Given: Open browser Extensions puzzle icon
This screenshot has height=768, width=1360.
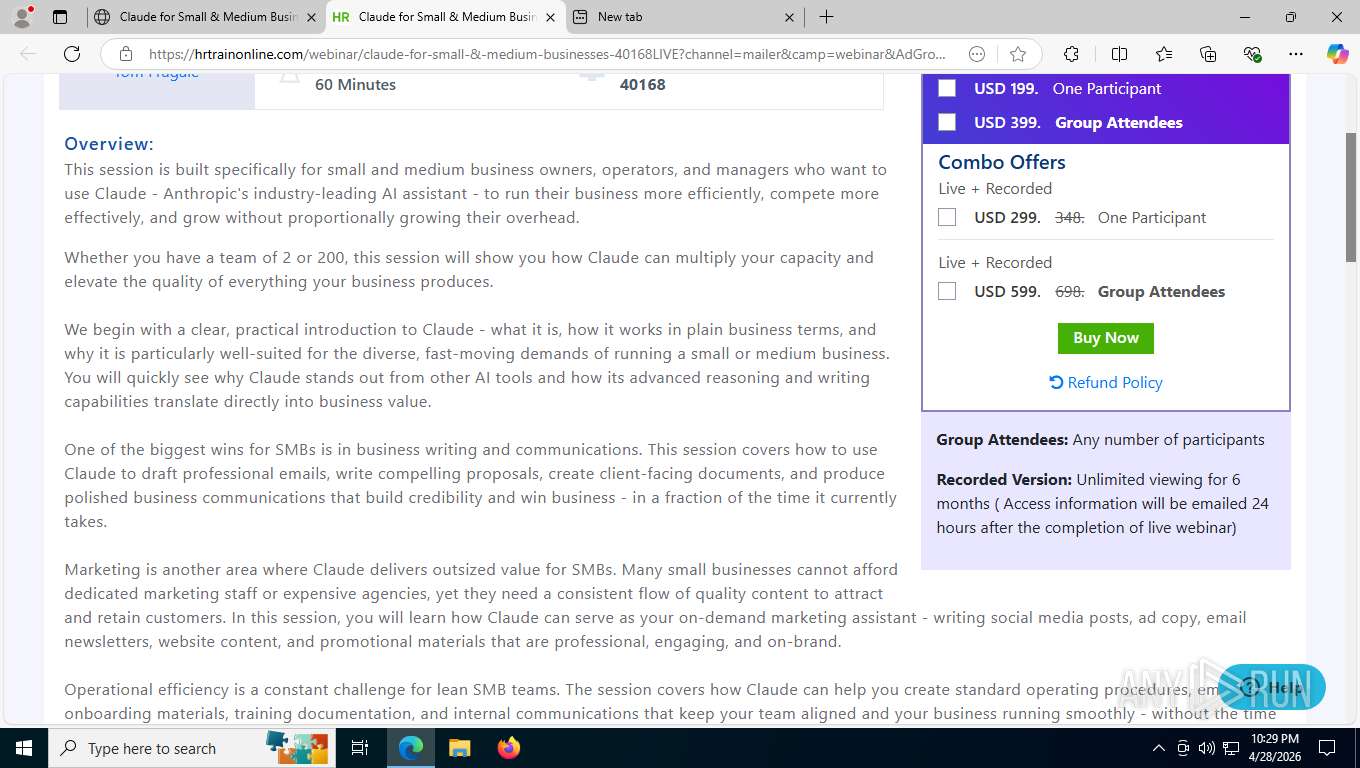Looking at the screenshot, I should point(1072,54).
